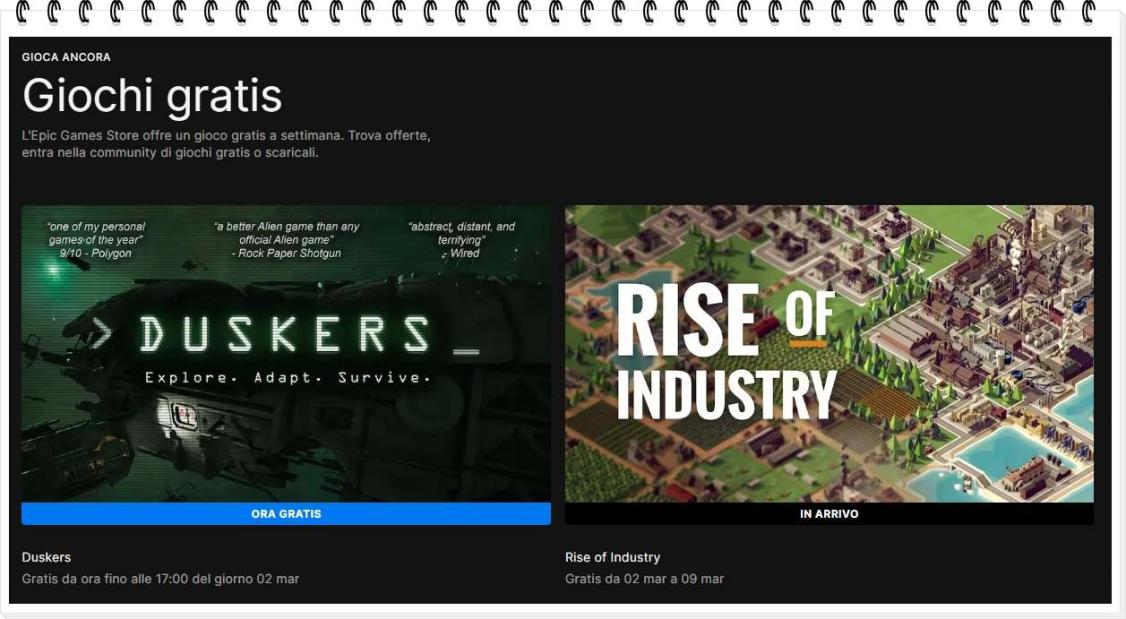Click the Wired review quote
This screenshot has width=1126, height=619.
coord(461,240)
